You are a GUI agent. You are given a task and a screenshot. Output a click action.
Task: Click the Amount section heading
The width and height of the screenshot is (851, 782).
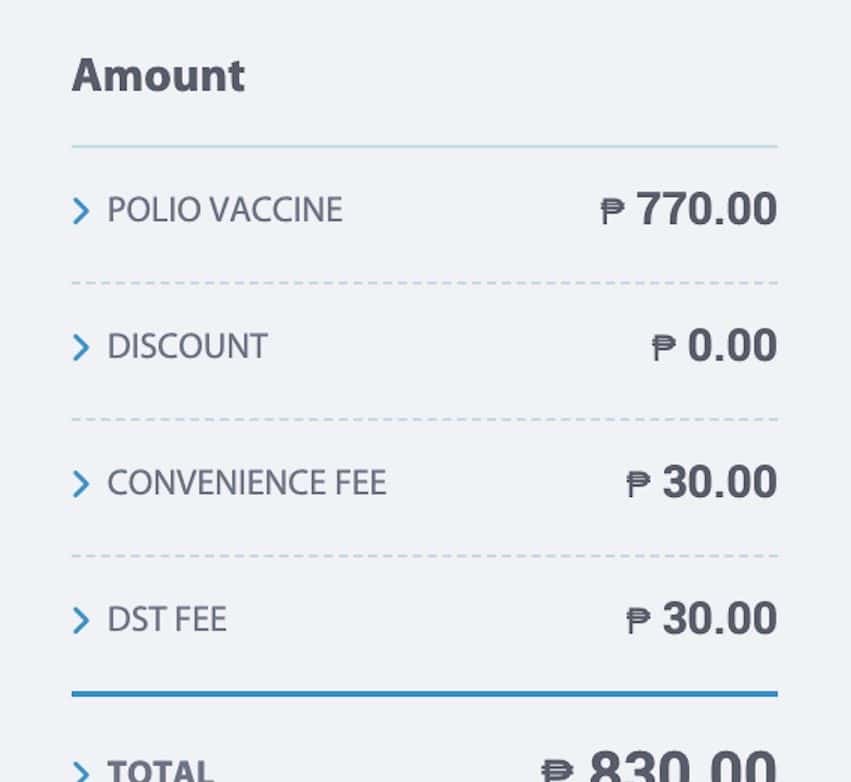158,76
